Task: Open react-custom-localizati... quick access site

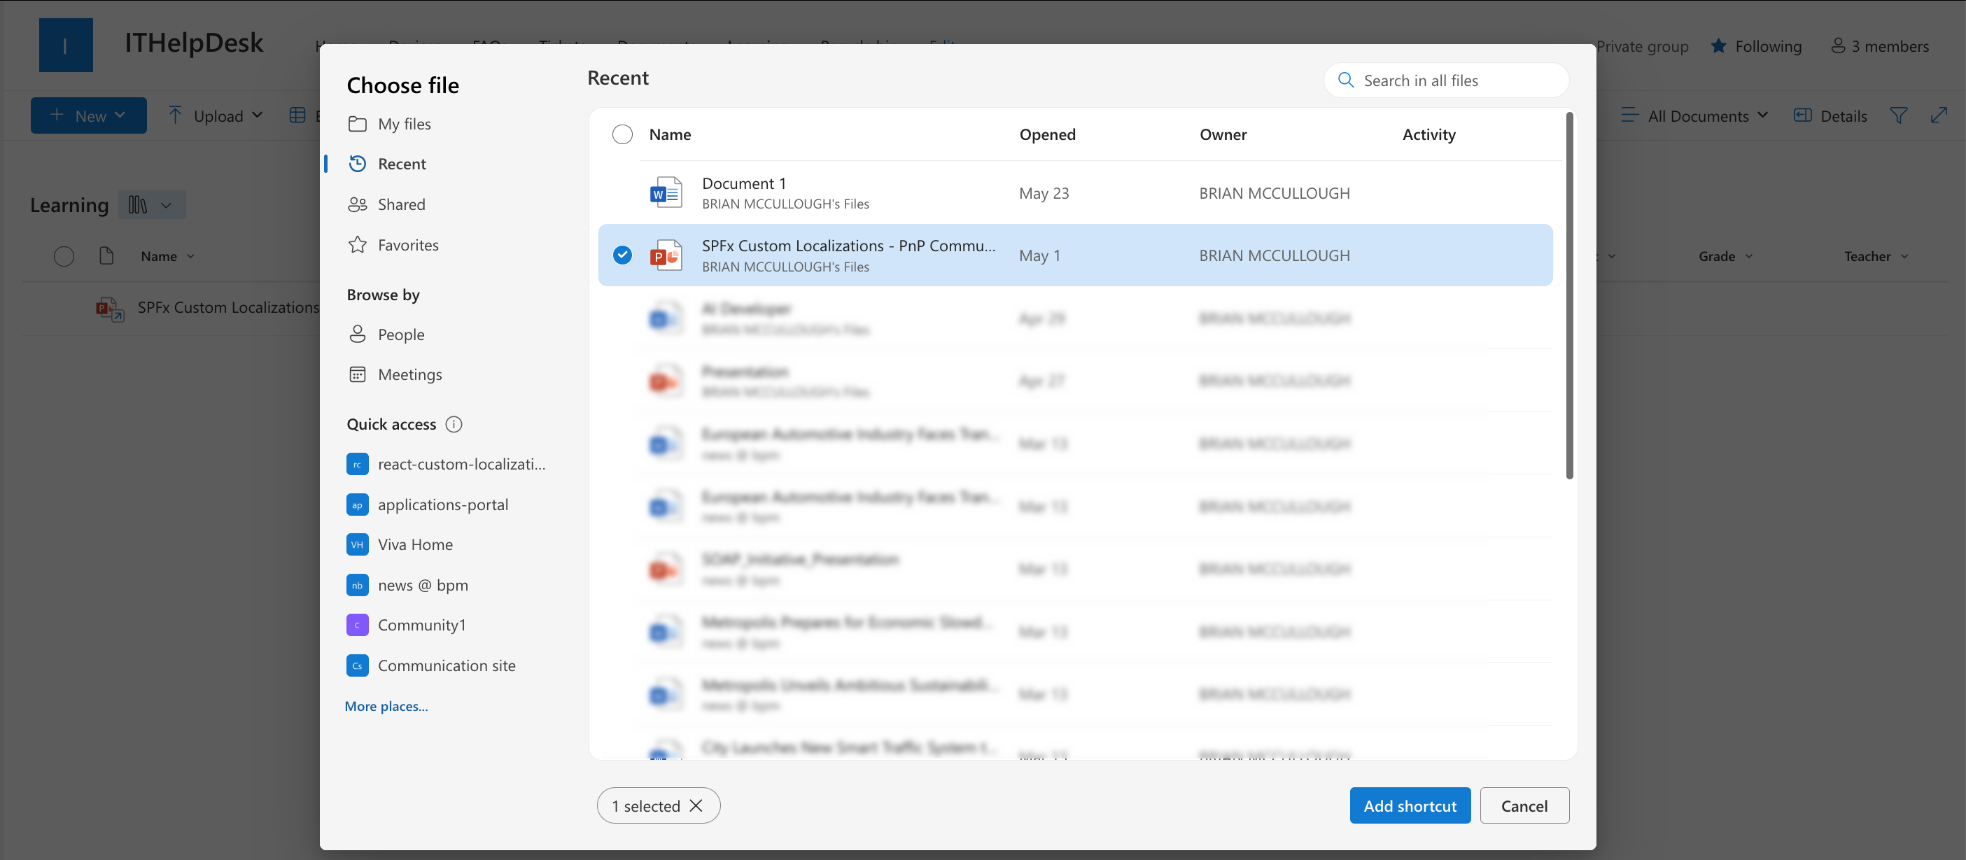Action: click(447, 464)
